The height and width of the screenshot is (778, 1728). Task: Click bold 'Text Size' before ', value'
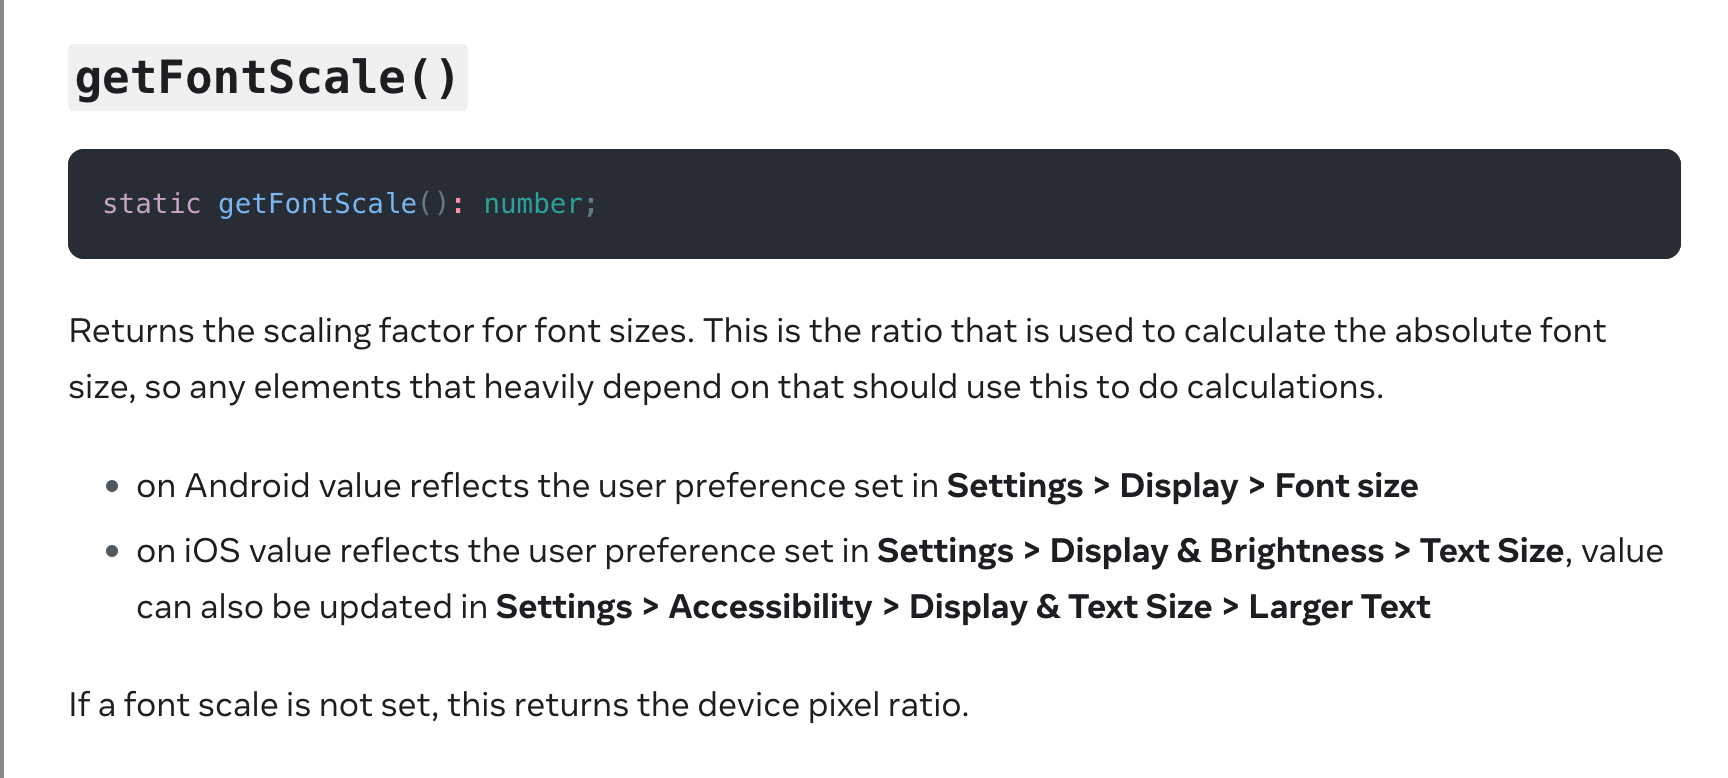(1491, 551)
